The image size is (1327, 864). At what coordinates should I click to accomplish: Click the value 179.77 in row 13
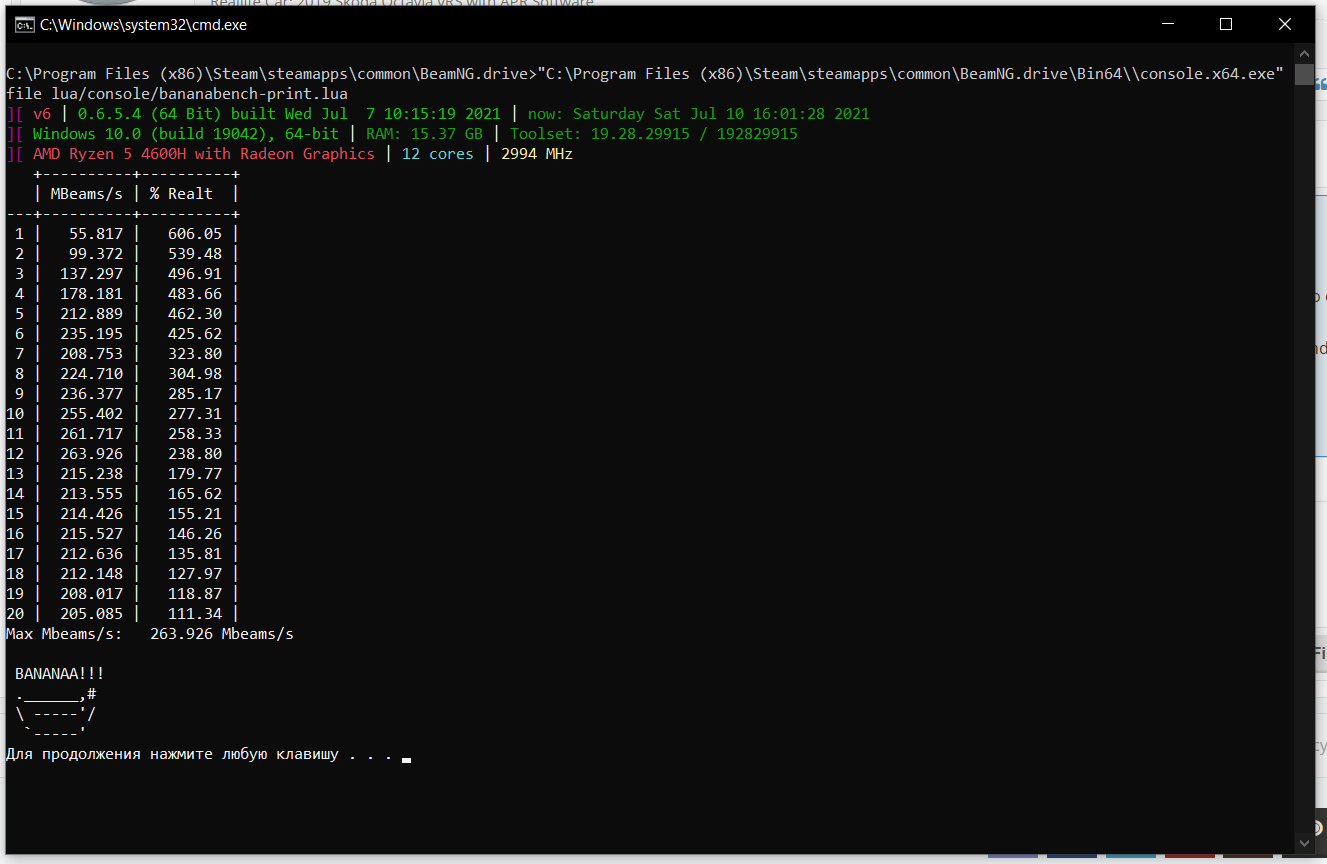click(195, 474)
